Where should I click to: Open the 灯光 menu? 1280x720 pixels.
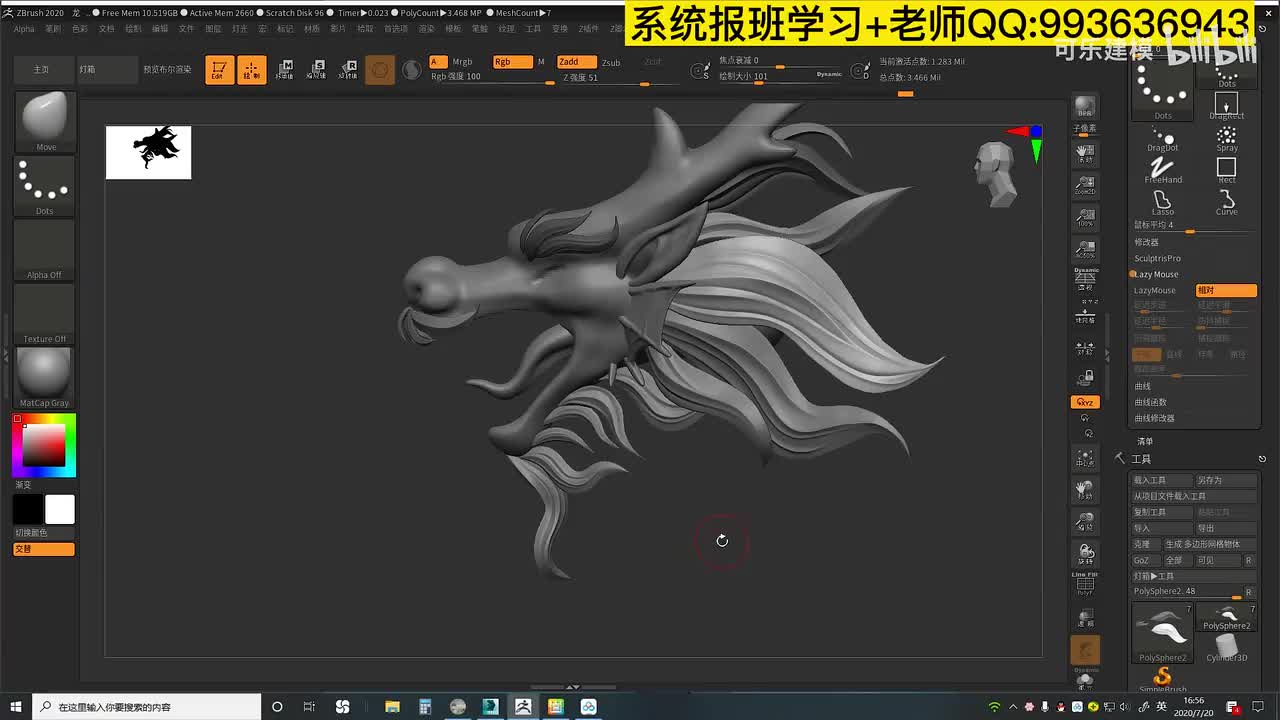tap(239, 29)
